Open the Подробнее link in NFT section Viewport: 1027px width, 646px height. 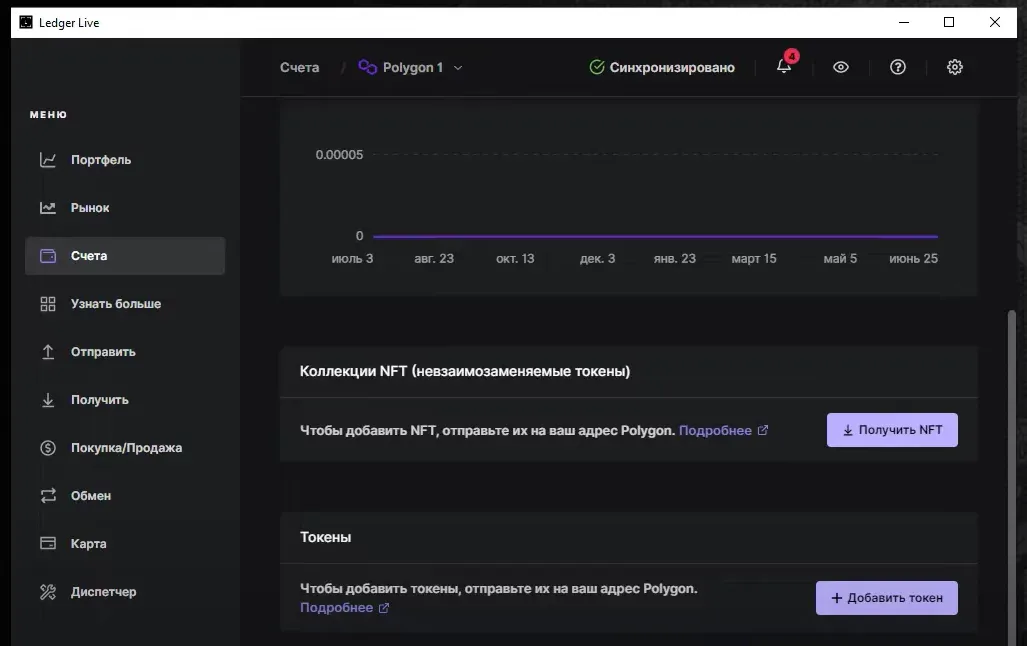[x=715, y=430]
